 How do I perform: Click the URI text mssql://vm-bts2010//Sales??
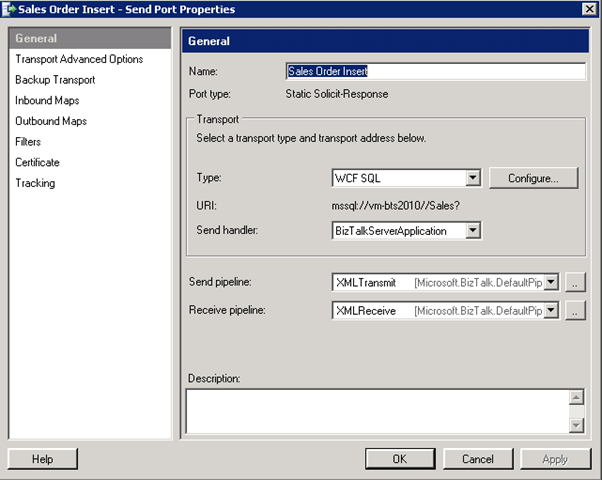click(395, 206)
